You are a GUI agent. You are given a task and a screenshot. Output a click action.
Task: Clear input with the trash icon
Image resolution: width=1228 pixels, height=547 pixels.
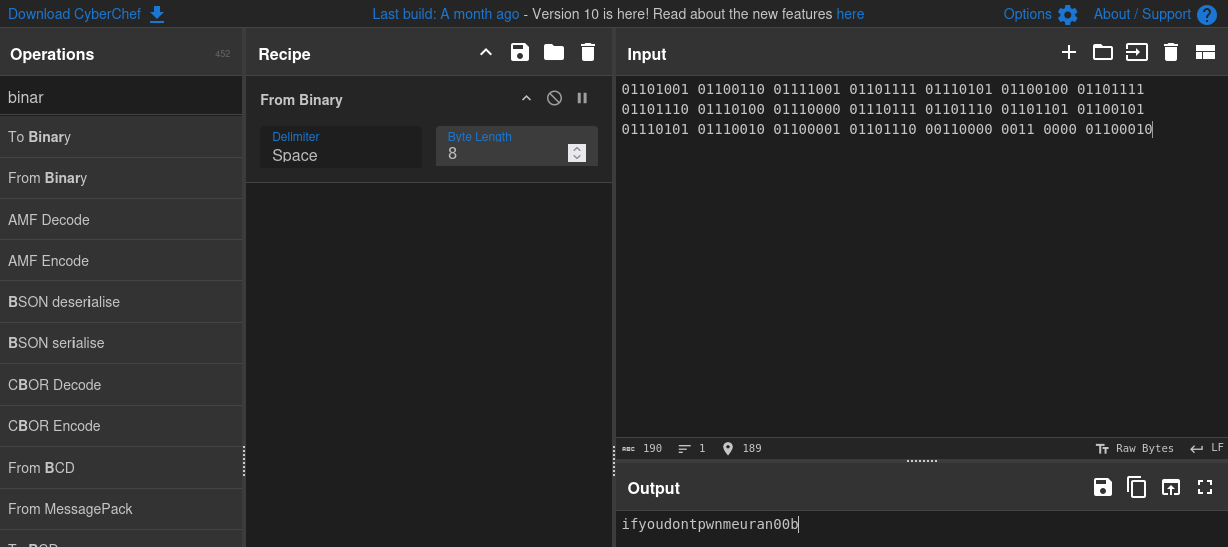1171,53
